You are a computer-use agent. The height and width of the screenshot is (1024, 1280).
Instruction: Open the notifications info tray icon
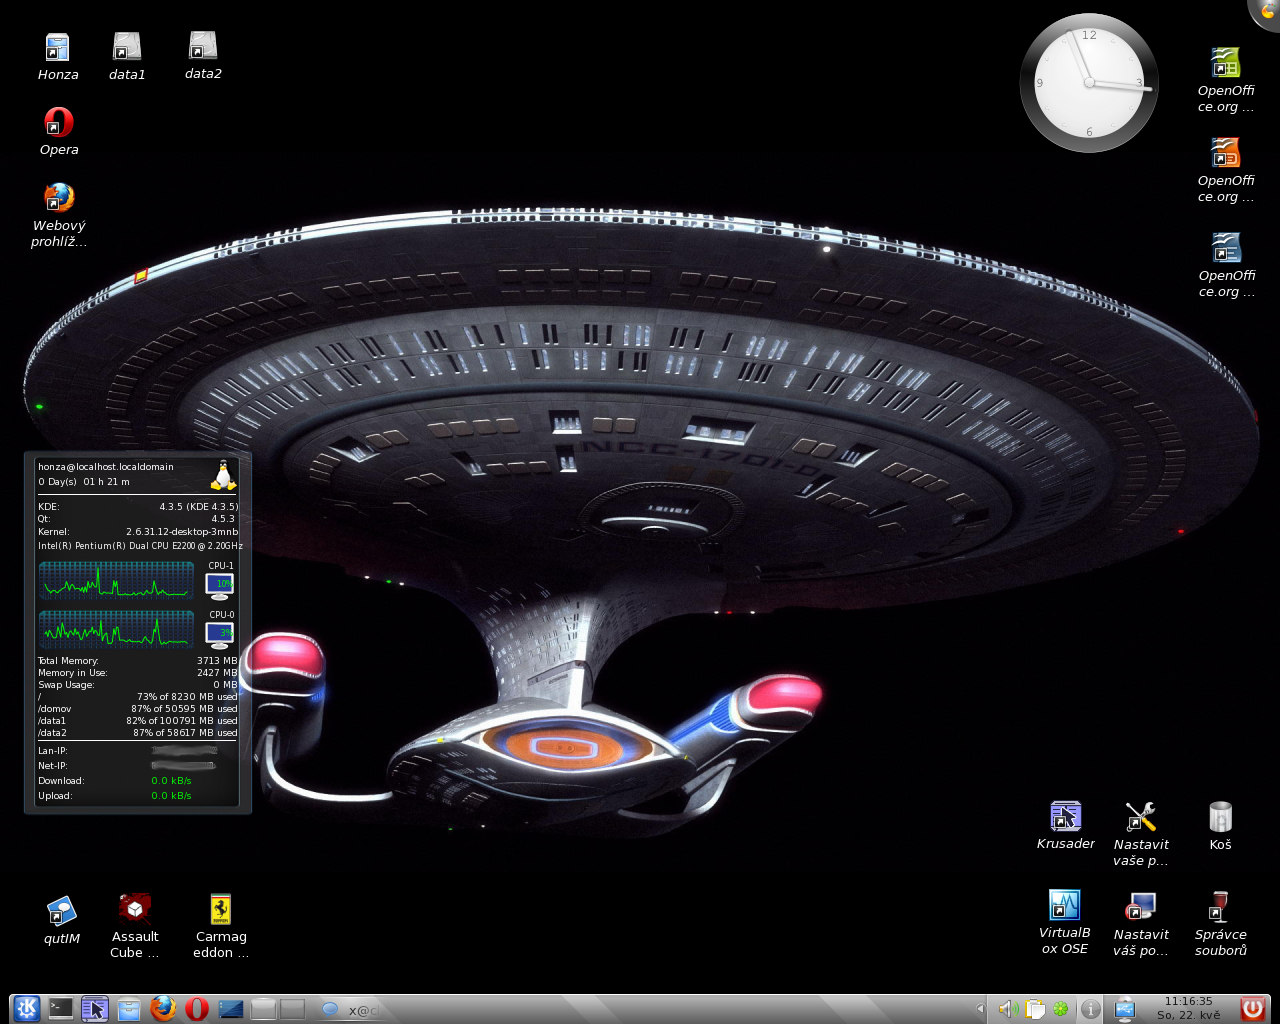pos(1091,1009)
